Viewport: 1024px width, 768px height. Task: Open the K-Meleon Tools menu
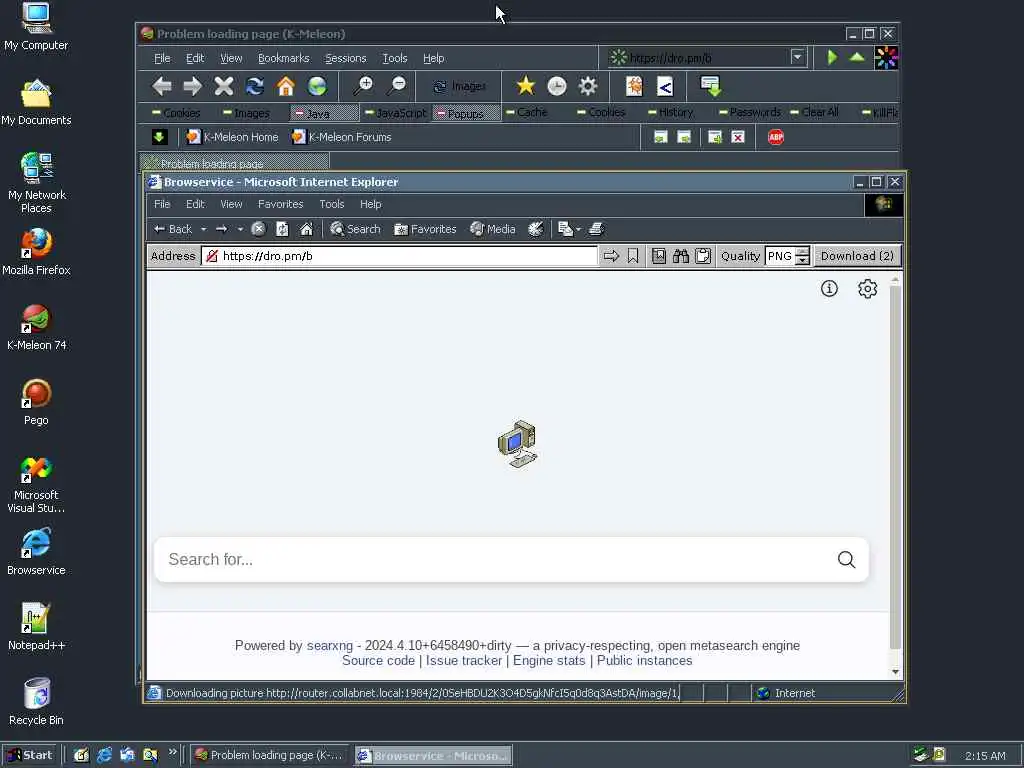pos(394,58)
